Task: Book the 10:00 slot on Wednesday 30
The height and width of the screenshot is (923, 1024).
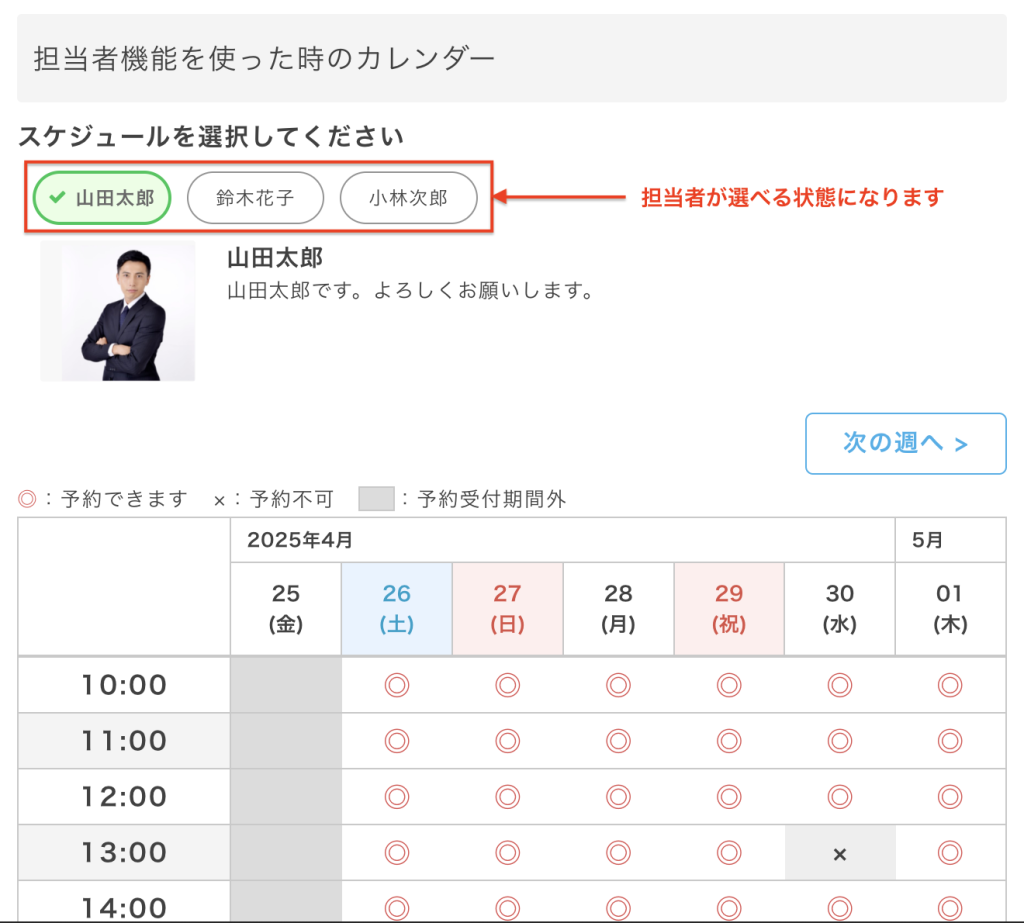Action: (840, 685)
